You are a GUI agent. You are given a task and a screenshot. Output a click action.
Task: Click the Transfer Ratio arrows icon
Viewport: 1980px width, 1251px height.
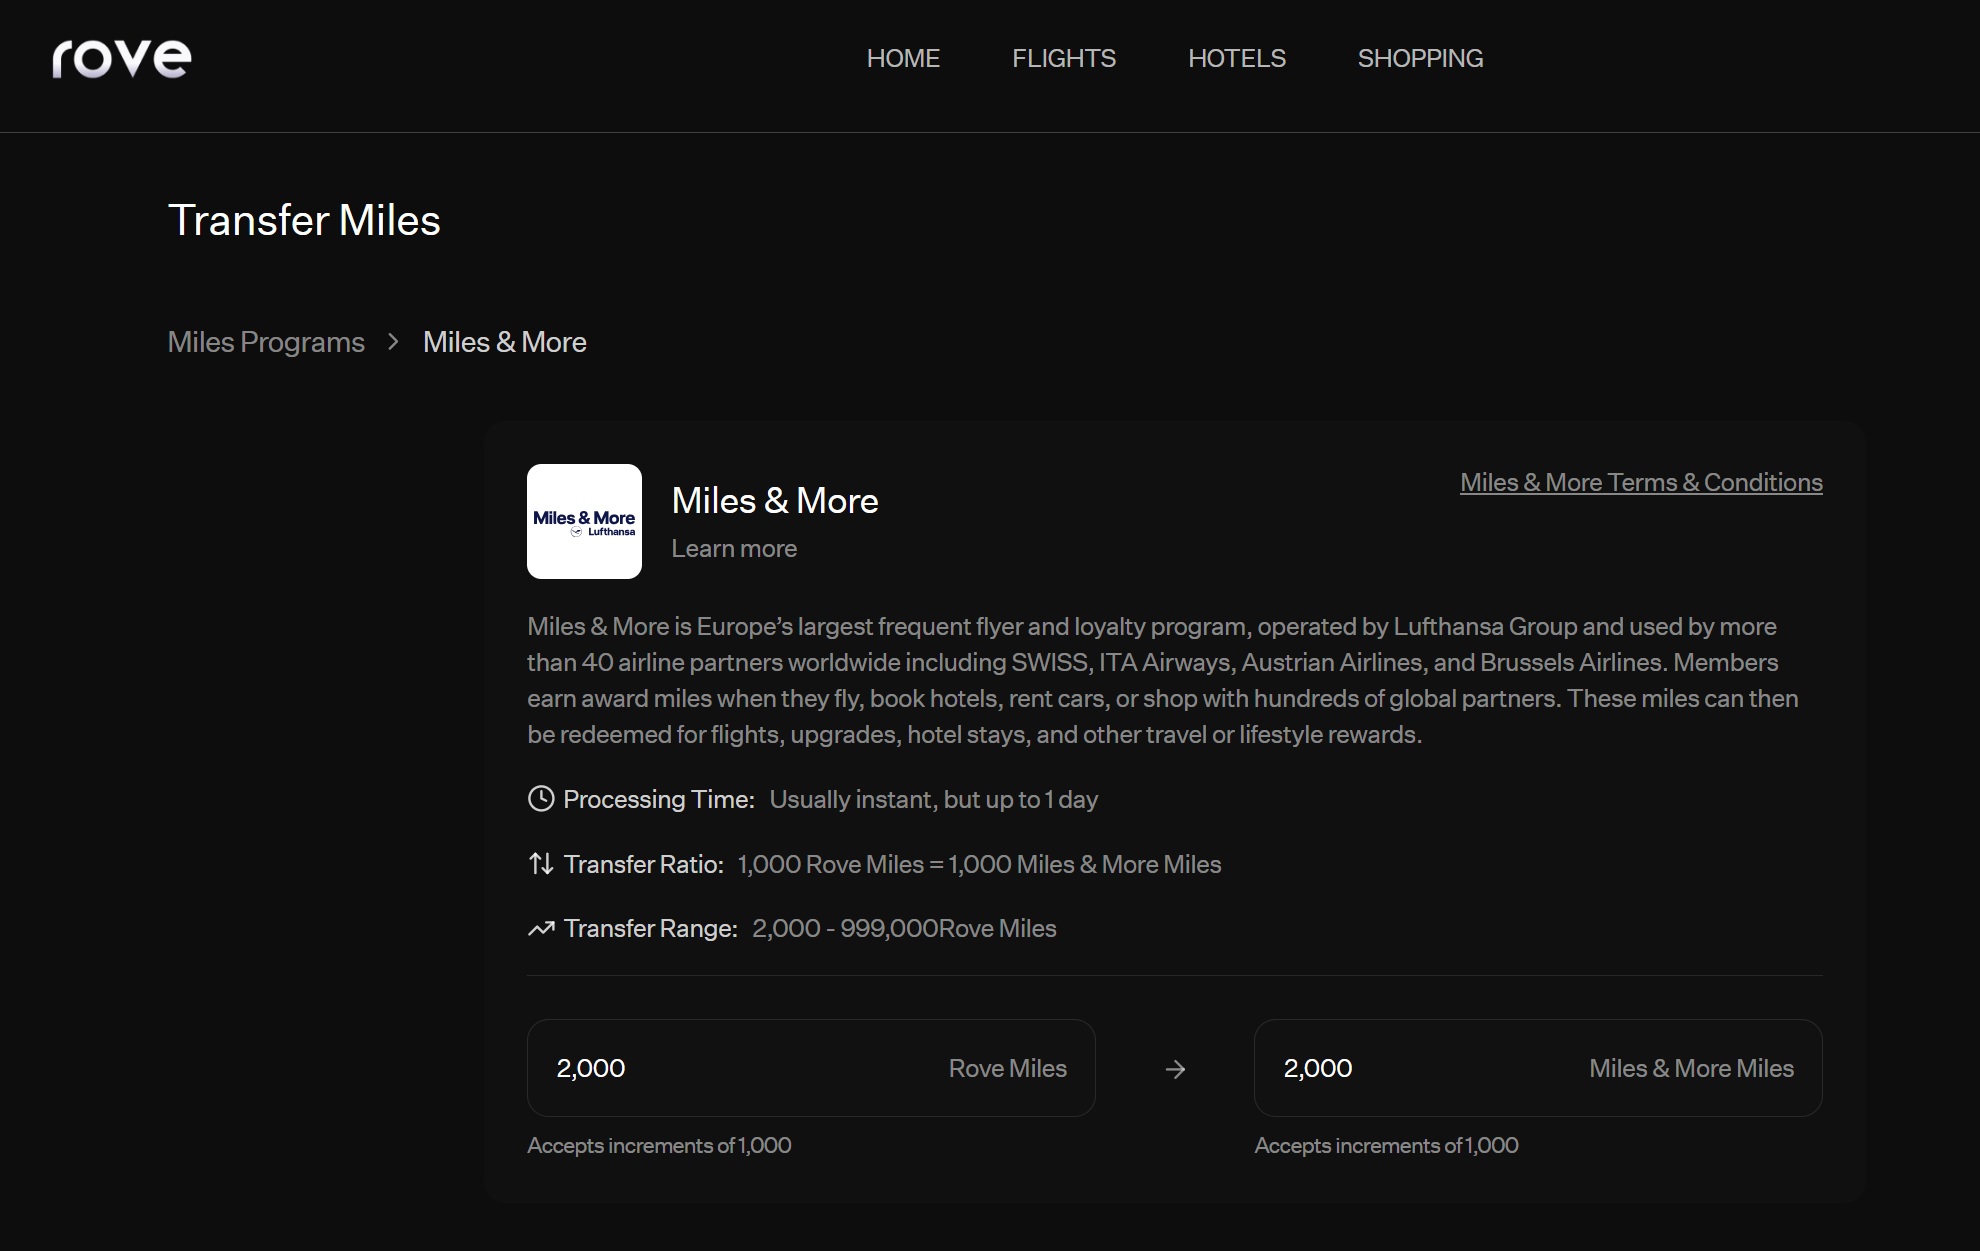coord(541,864)
